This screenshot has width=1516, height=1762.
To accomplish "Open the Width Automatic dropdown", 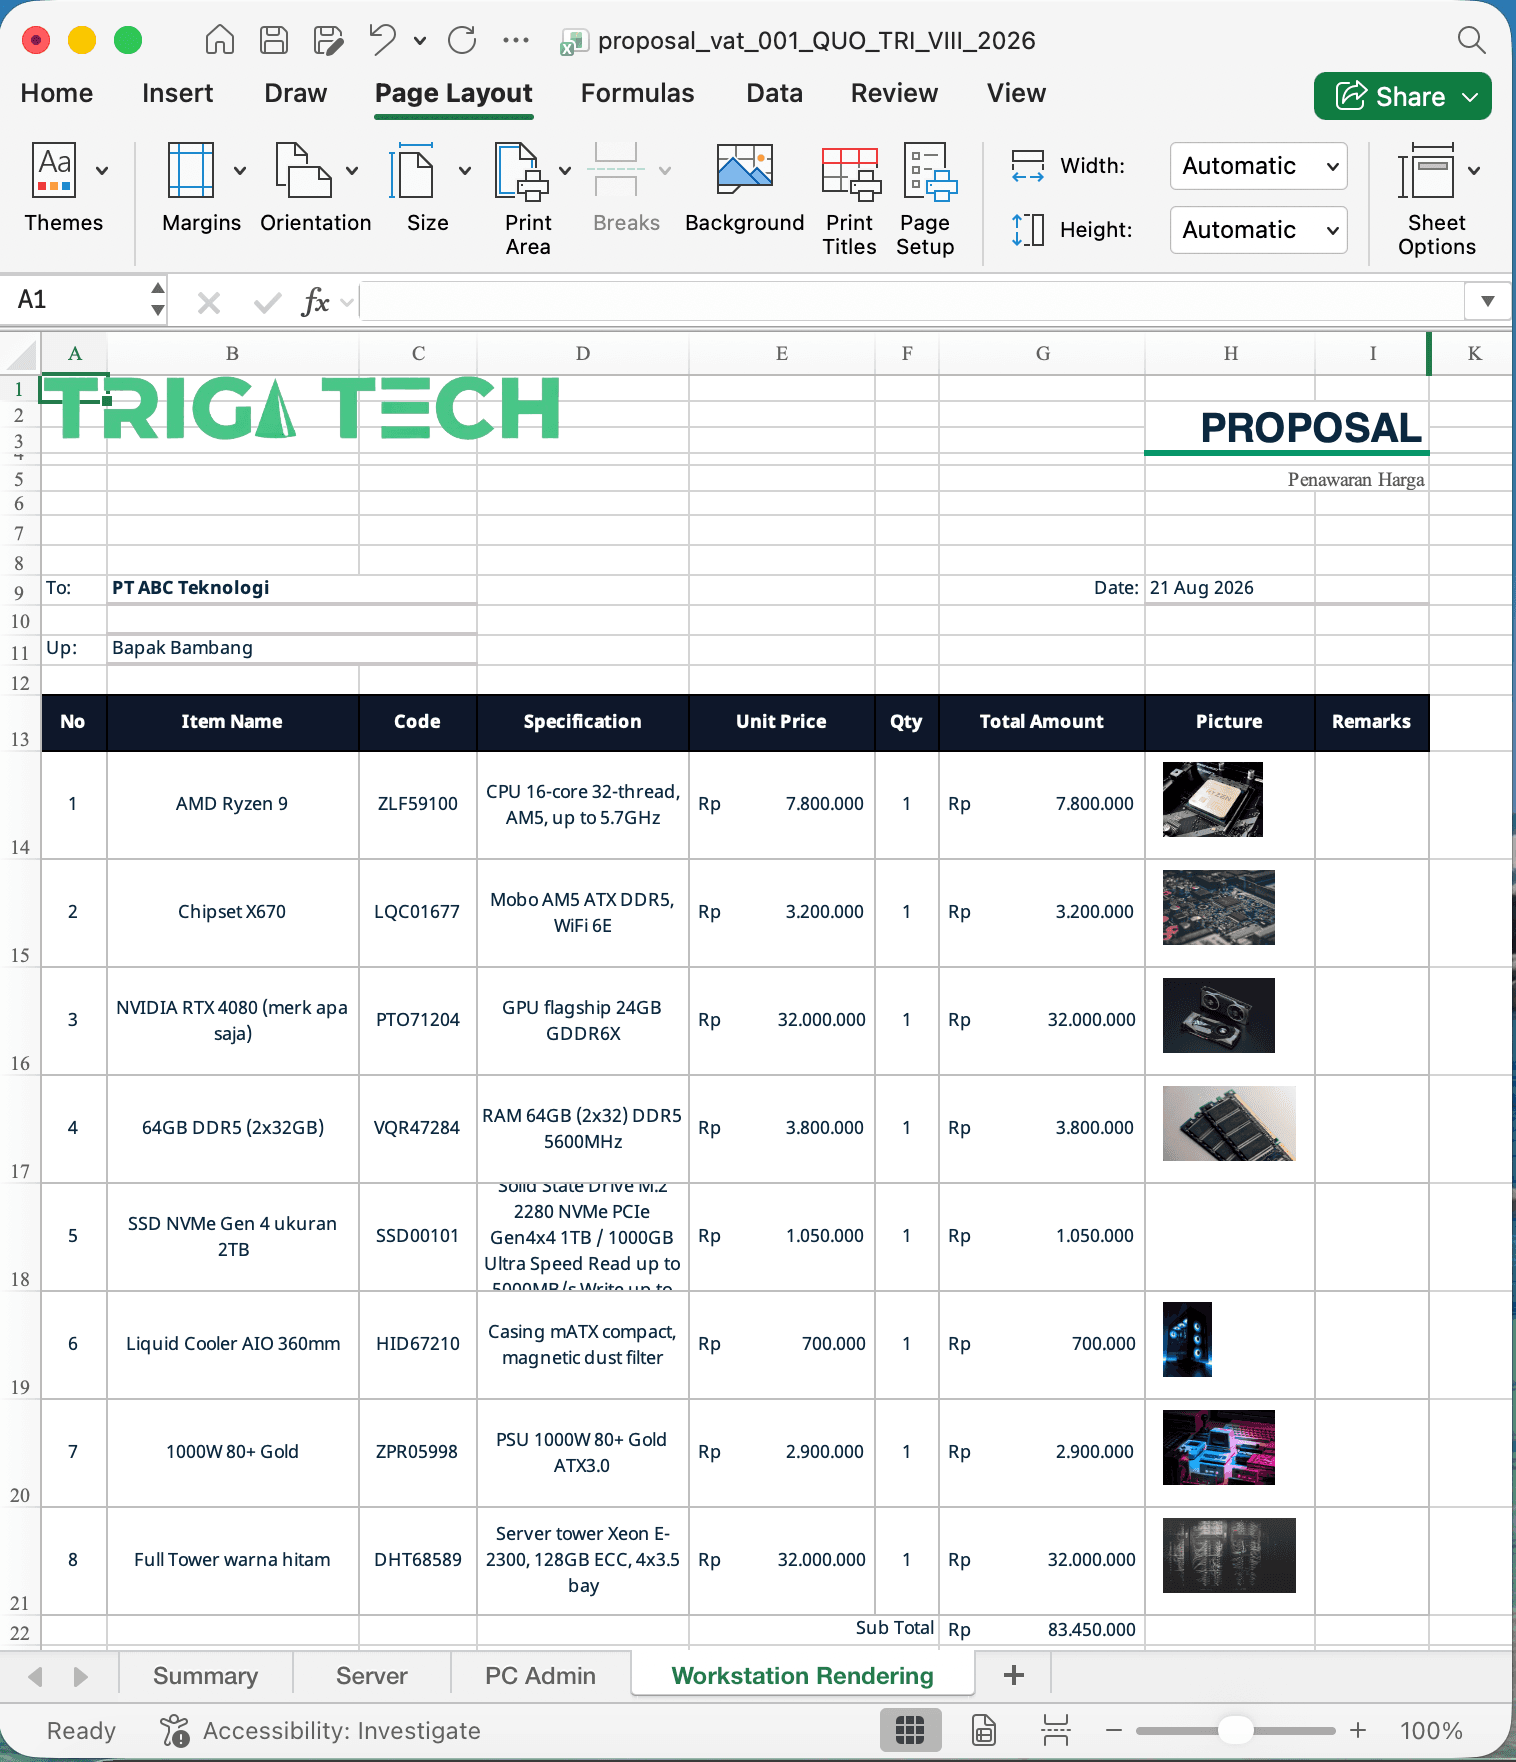I will click(1258, 166).
